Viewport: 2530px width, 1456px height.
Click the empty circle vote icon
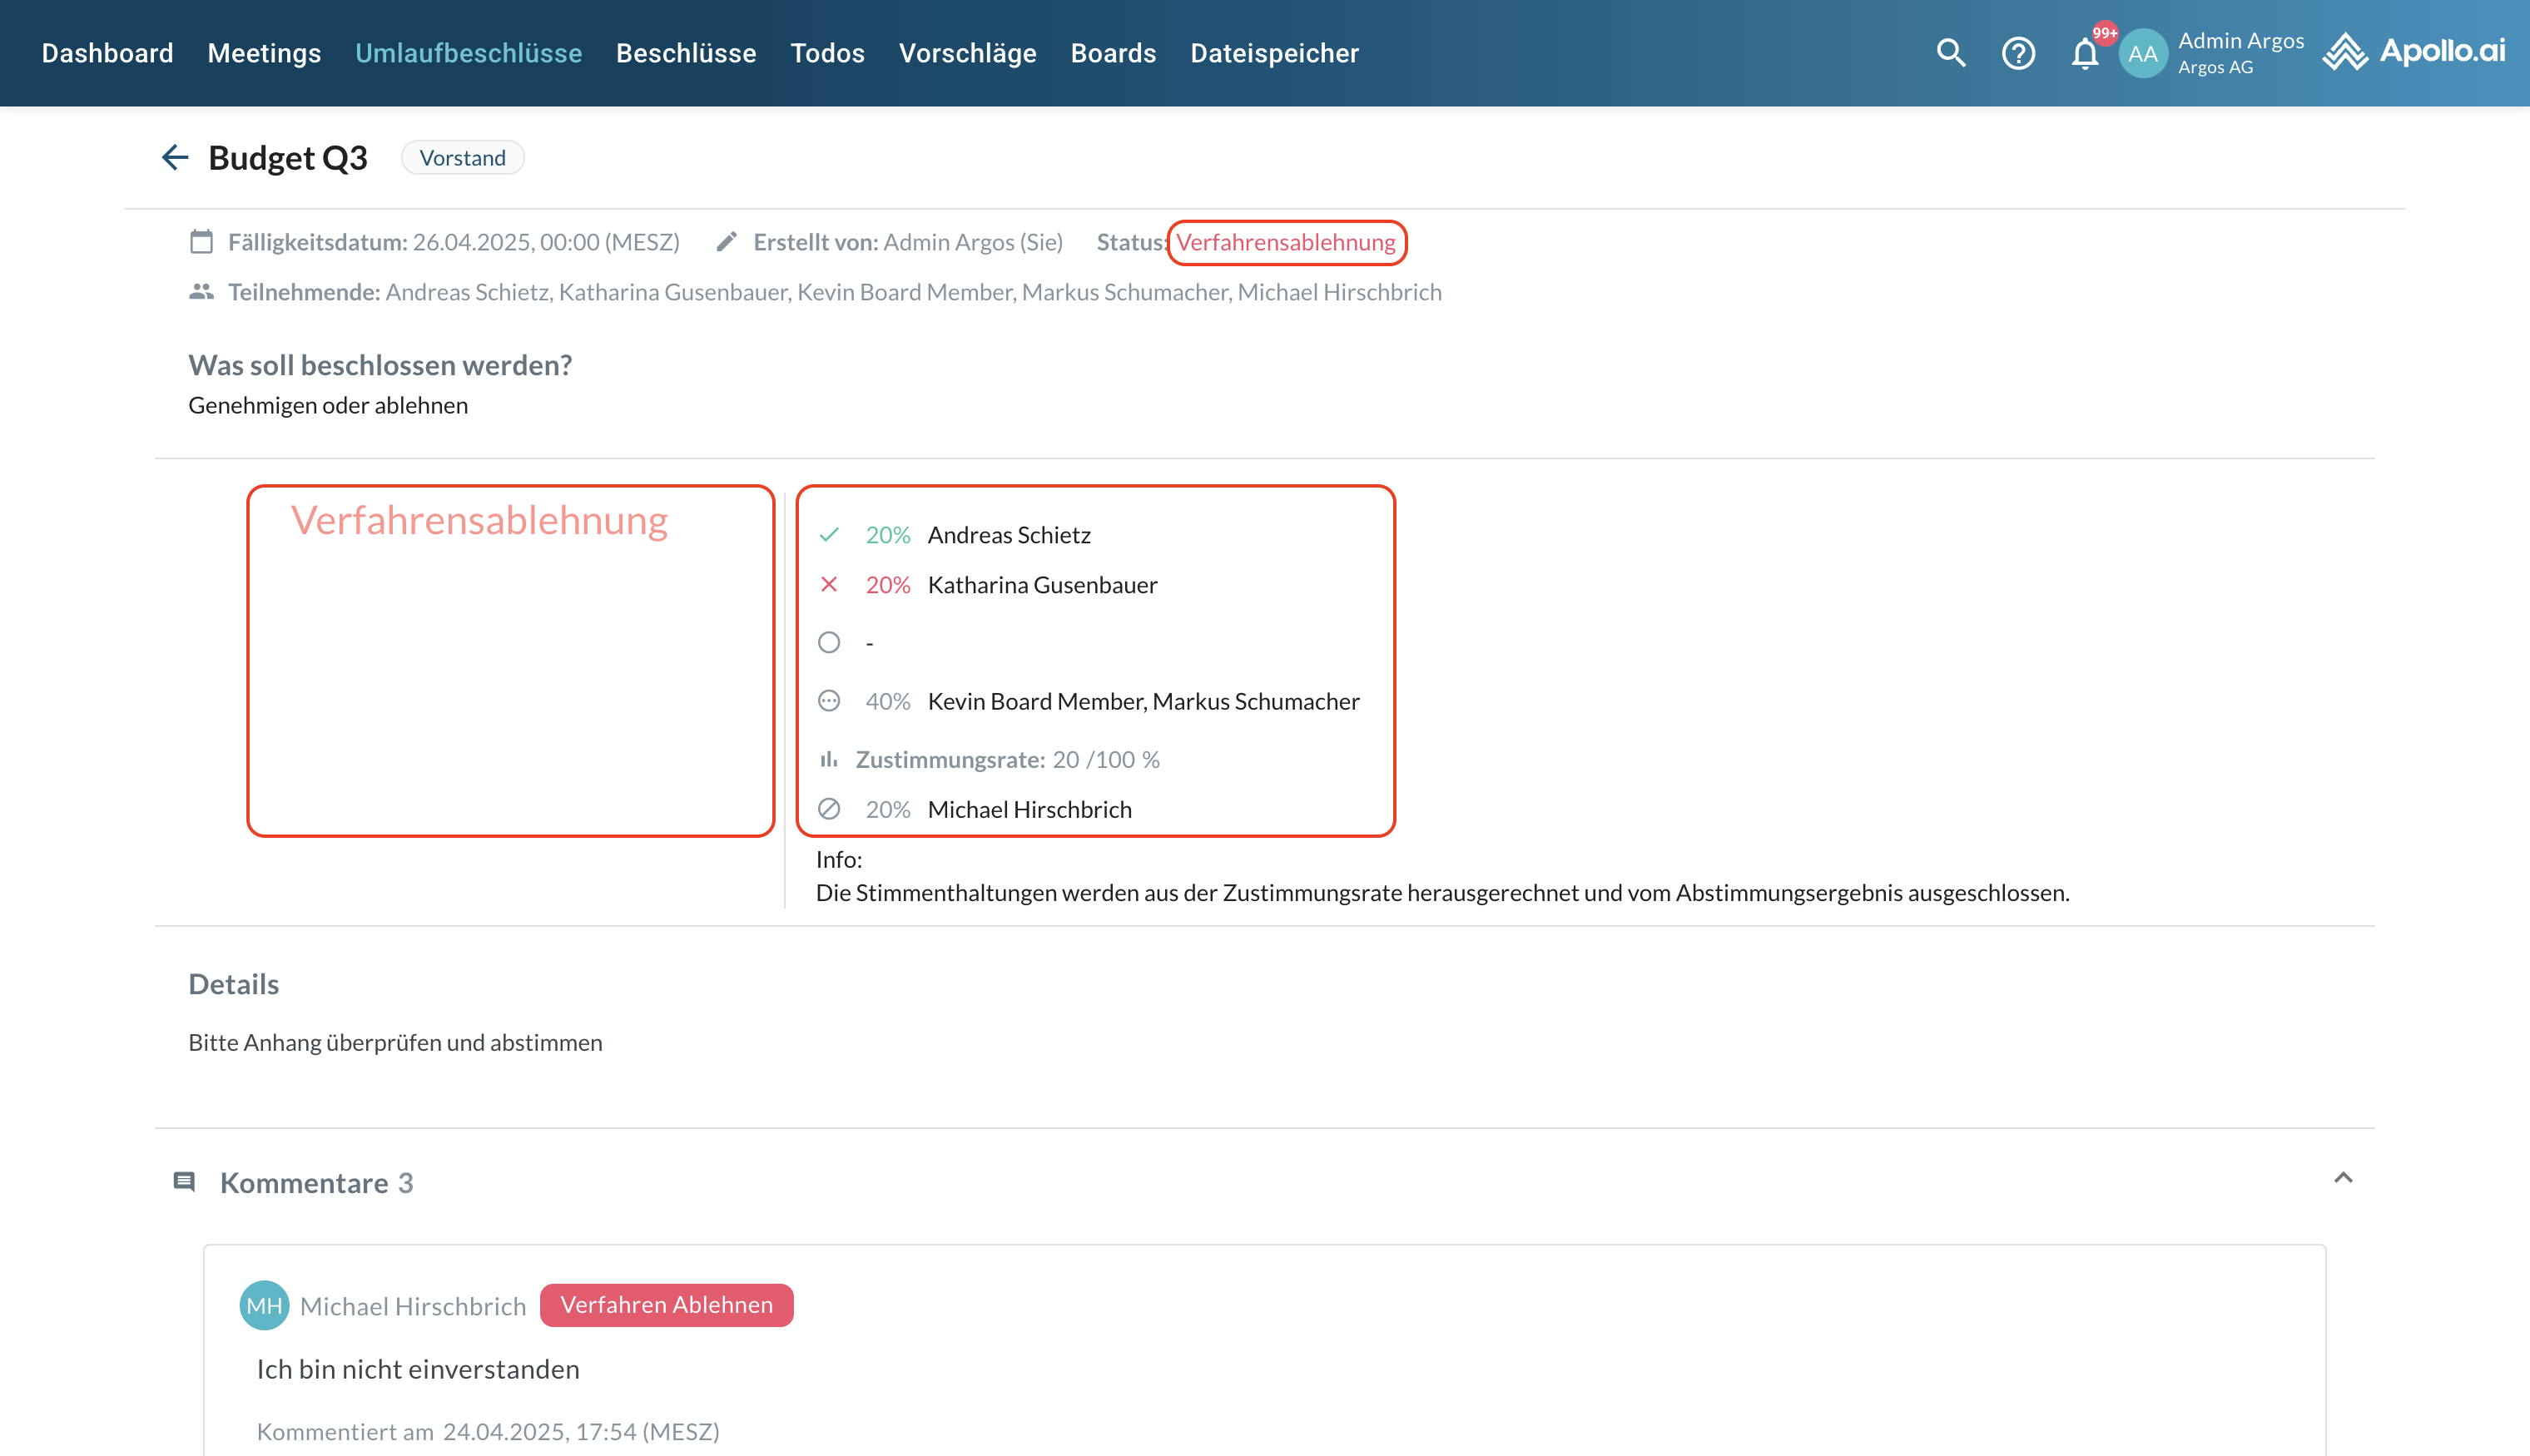[x=829, y=642]
